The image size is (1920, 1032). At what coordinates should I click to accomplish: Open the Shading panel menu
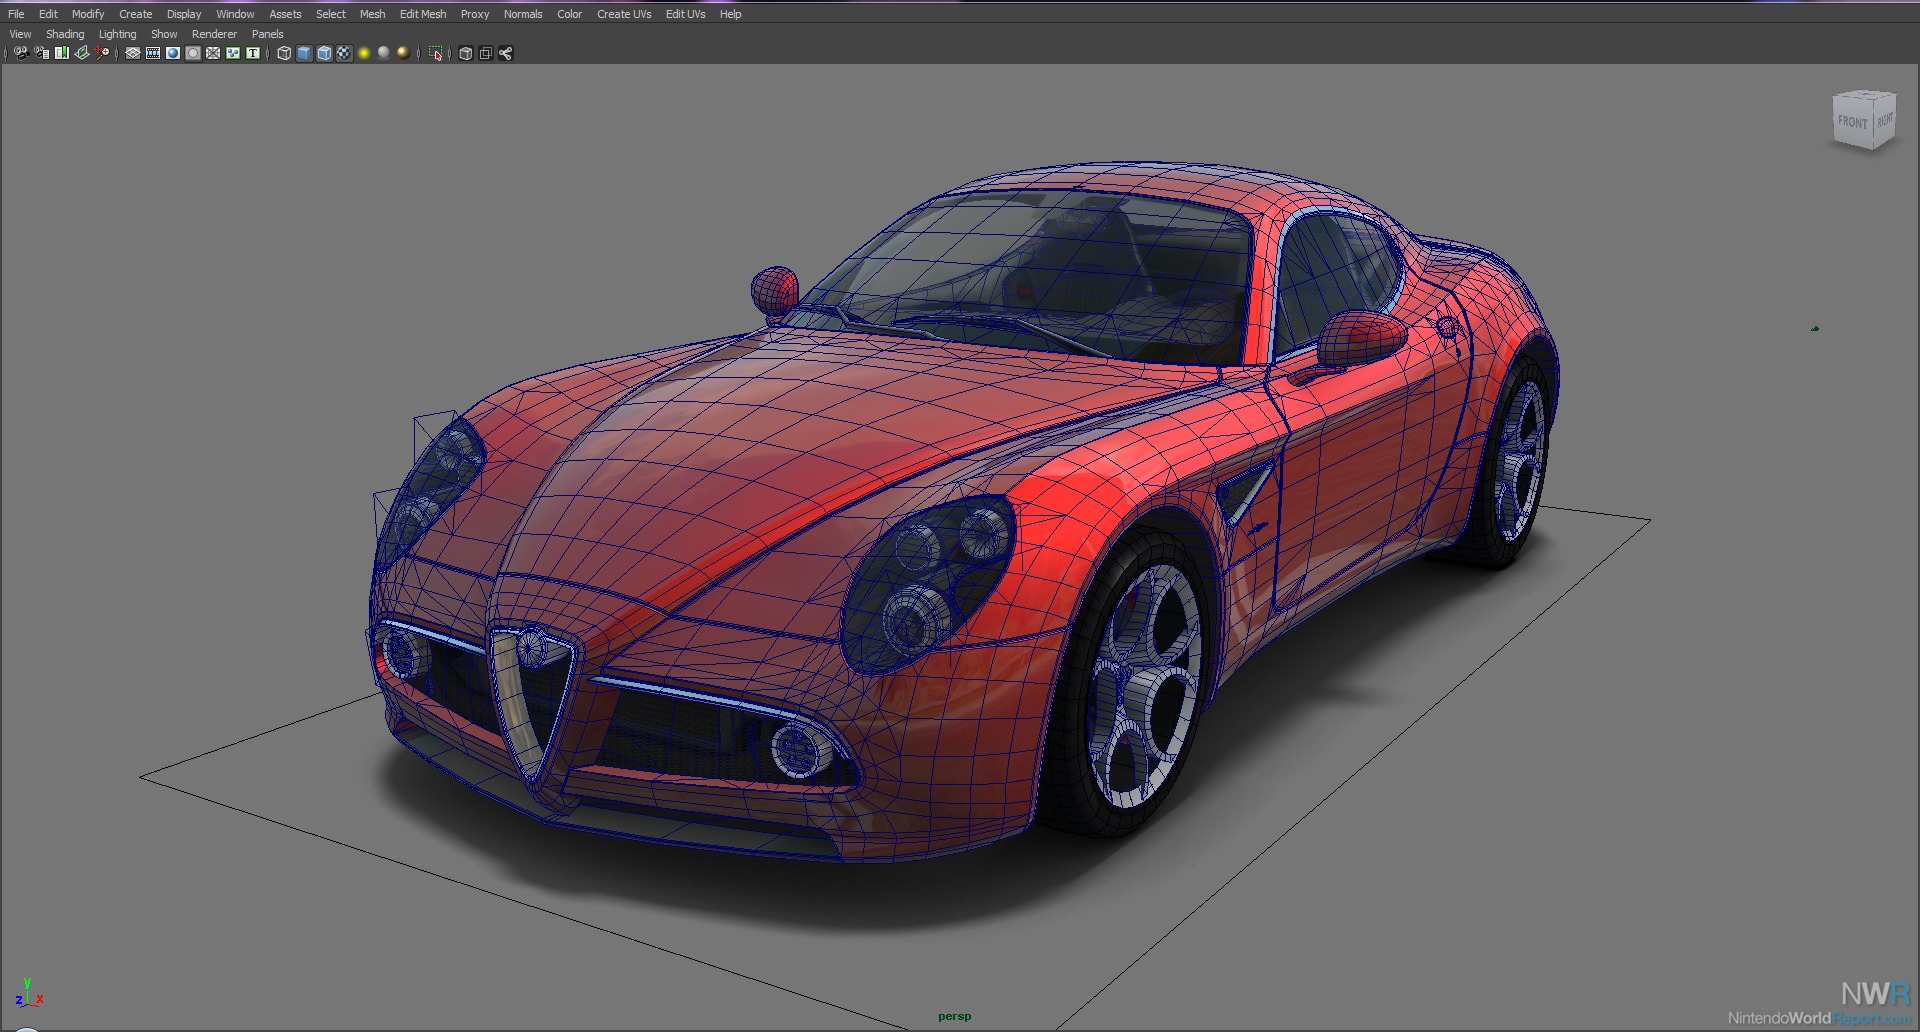point(65,34)
